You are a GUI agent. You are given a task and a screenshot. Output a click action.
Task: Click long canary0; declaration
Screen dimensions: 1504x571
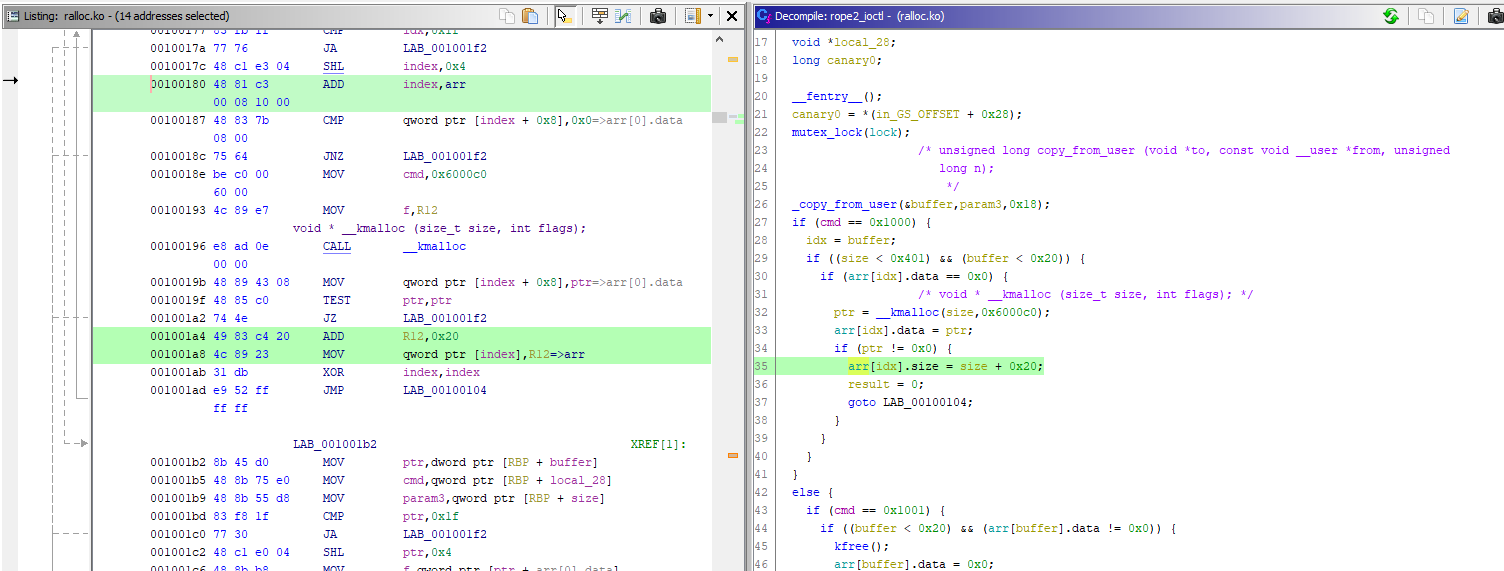pyautogui.click(x=837, y=60)
